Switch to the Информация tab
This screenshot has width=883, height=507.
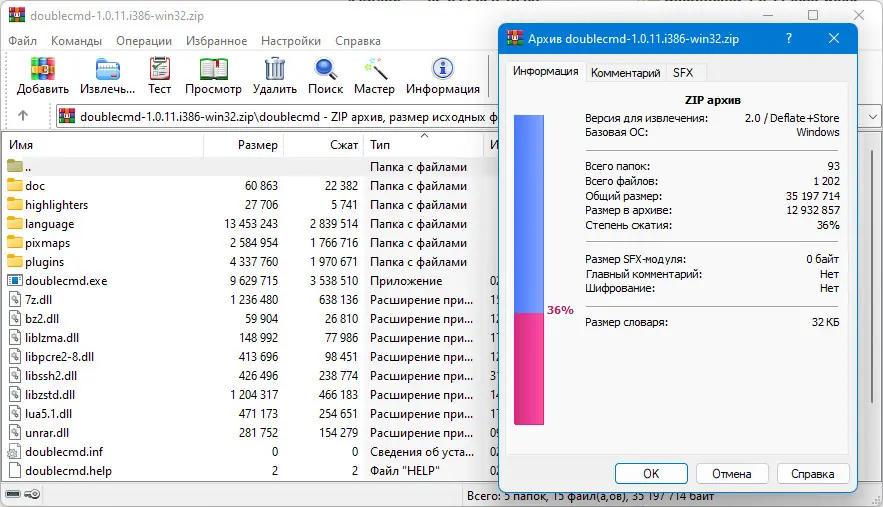545,72
